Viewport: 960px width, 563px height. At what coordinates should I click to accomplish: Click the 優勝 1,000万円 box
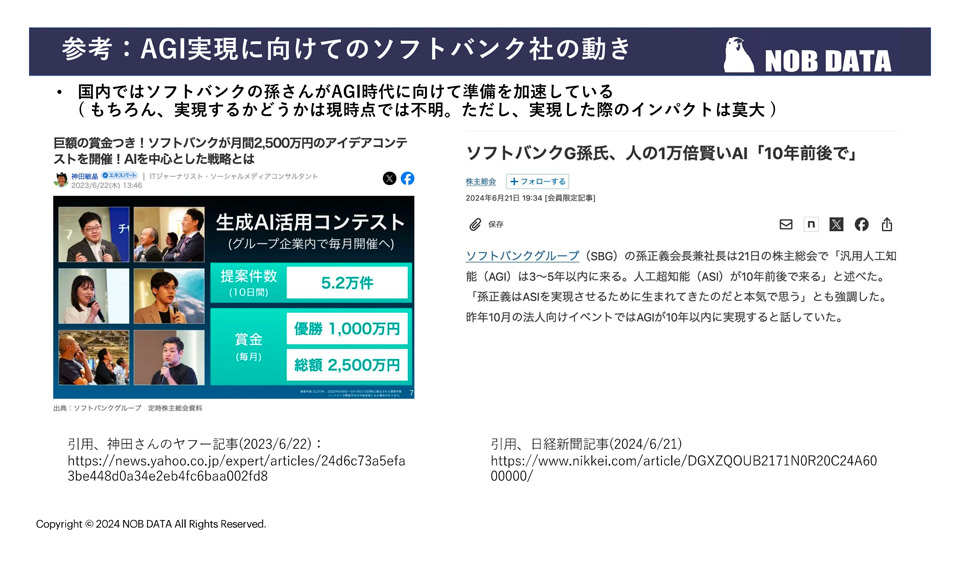347,329
